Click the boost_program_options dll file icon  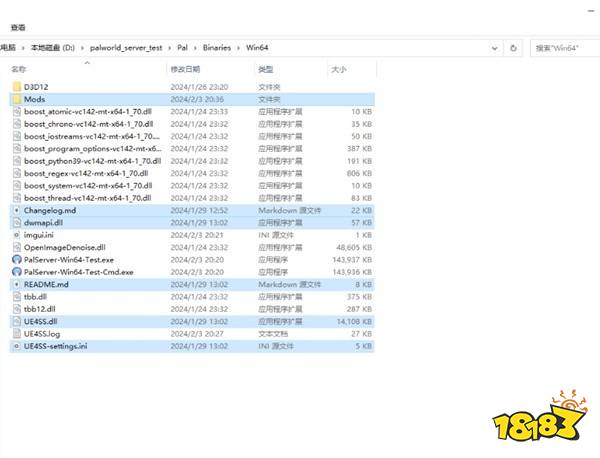16,148
